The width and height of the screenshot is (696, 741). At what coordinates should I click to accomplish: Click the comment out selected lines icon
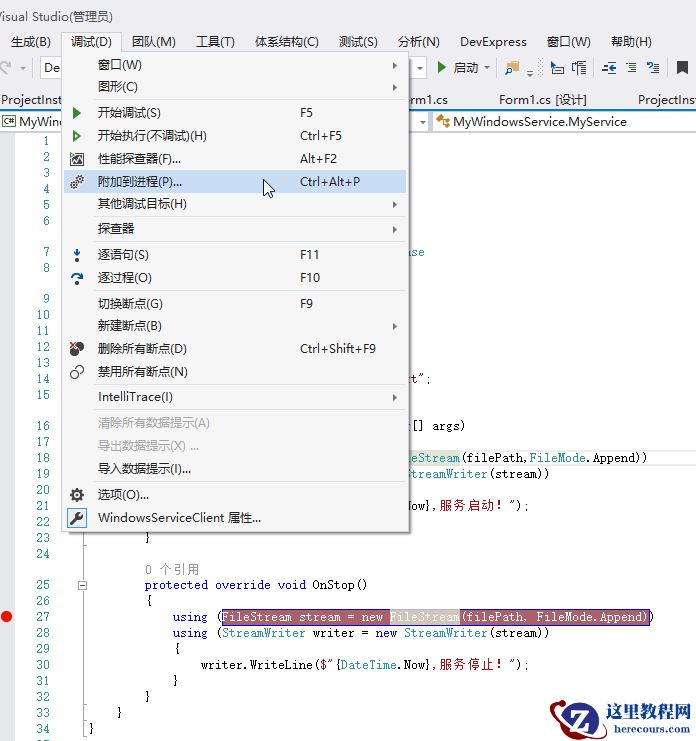tap(653, 68)
